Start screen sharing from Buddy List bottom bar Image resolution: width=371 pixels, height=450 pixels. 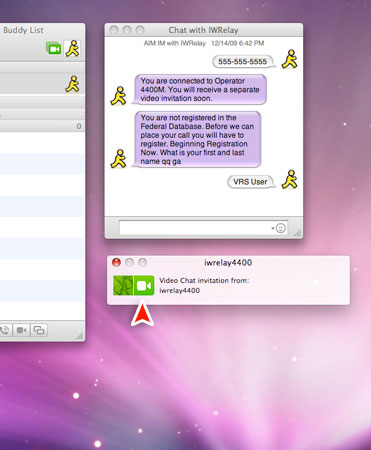tap(39, 330)
